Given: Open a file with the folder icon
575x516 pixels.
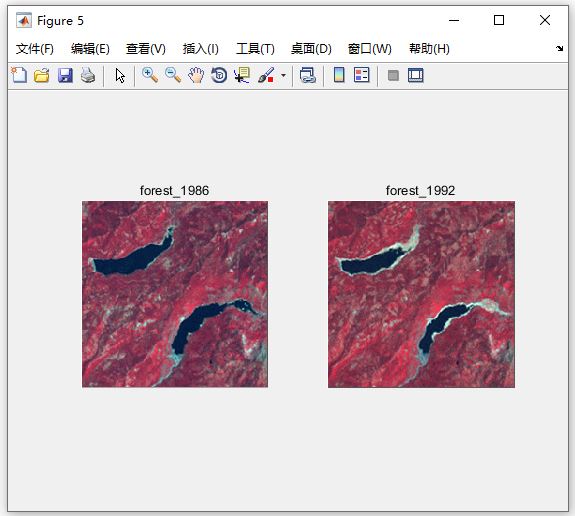Looking at the screenshot, I should pyautogui.click(x=42, y=76).
